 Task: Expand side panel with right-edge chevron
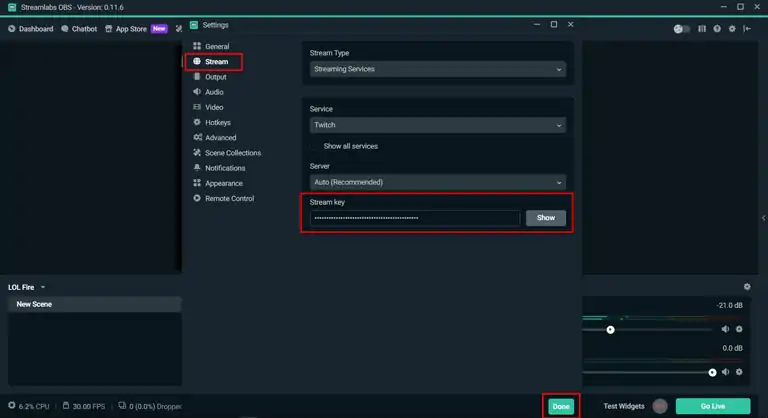764,218
